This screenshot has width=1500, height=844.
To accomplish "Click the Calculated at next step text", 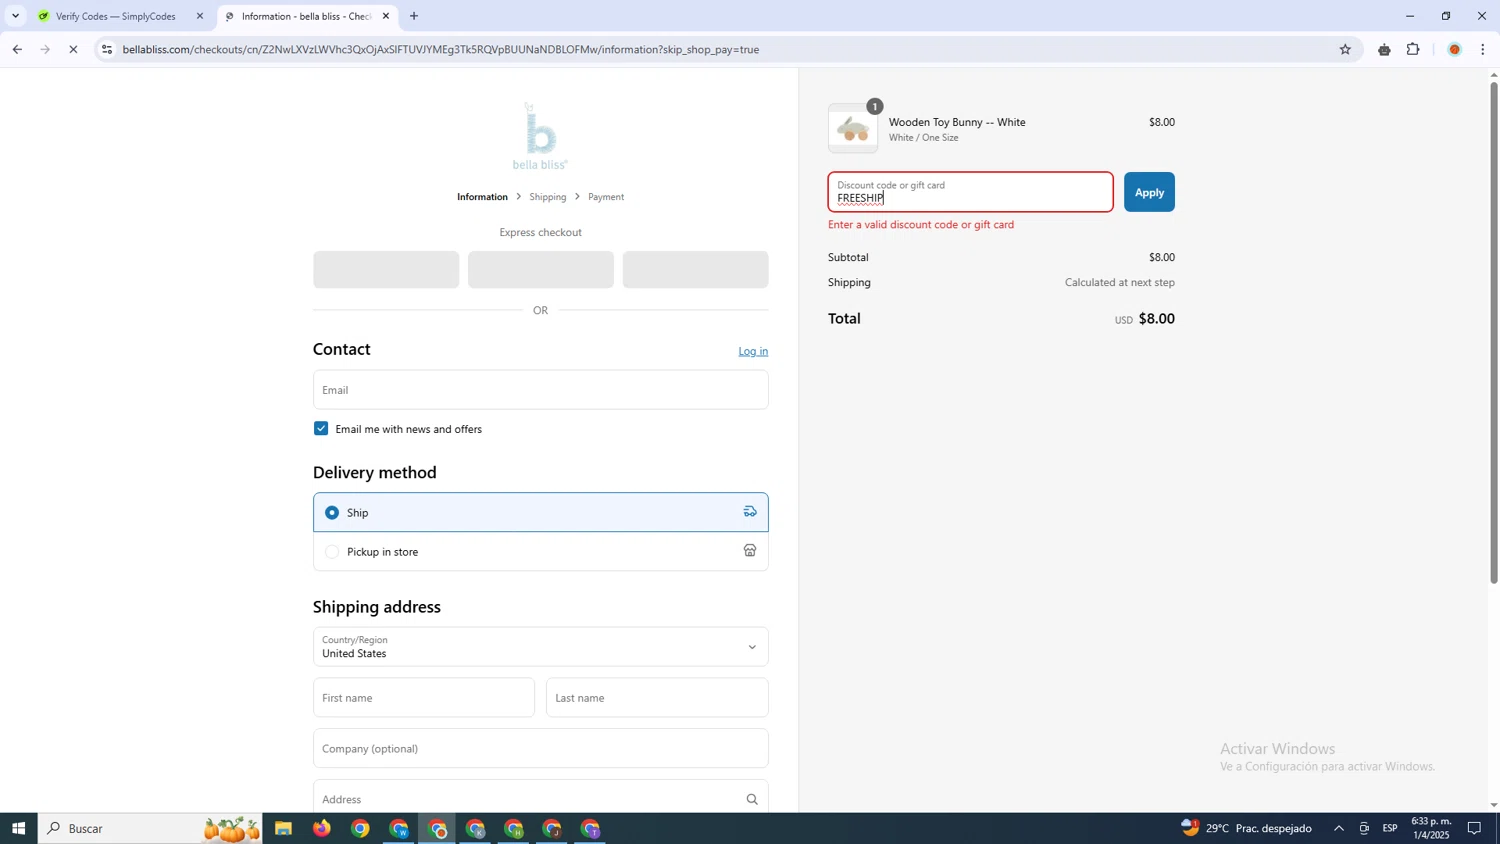I will click(1119, 283).
